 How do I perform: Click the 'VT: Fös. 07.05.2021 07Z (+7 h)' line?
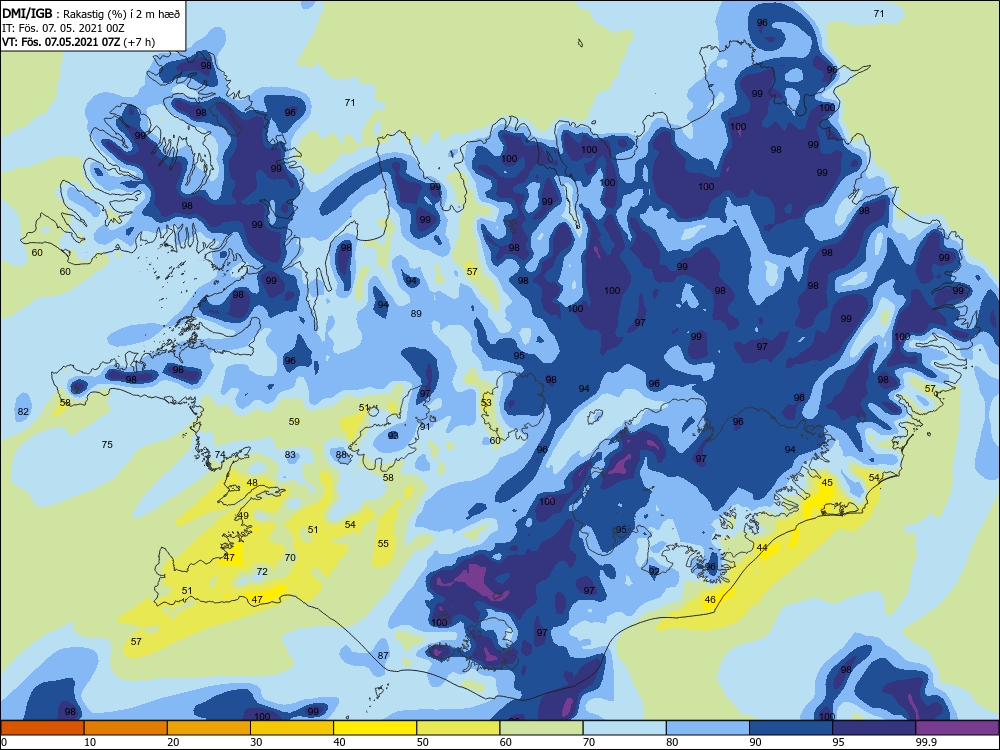pos(78,42)
